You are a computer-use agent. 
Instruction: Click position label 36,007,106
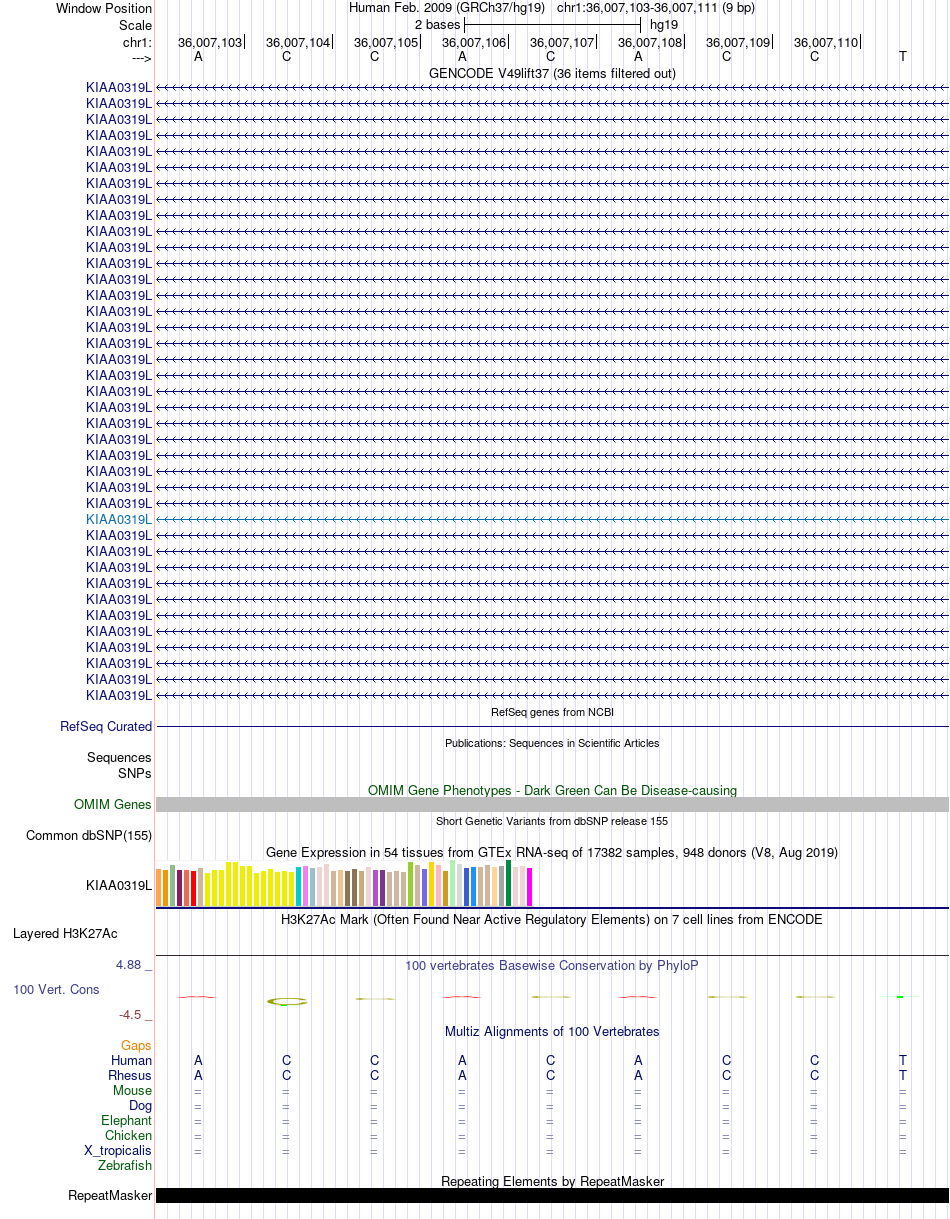coord(474,42)
